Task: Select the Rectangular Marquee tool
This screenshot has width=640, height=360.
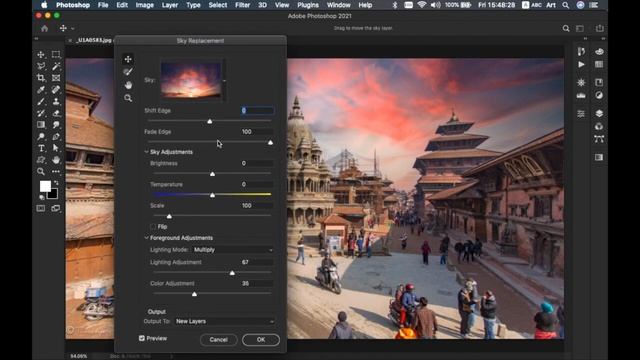Action: (56, 54)
